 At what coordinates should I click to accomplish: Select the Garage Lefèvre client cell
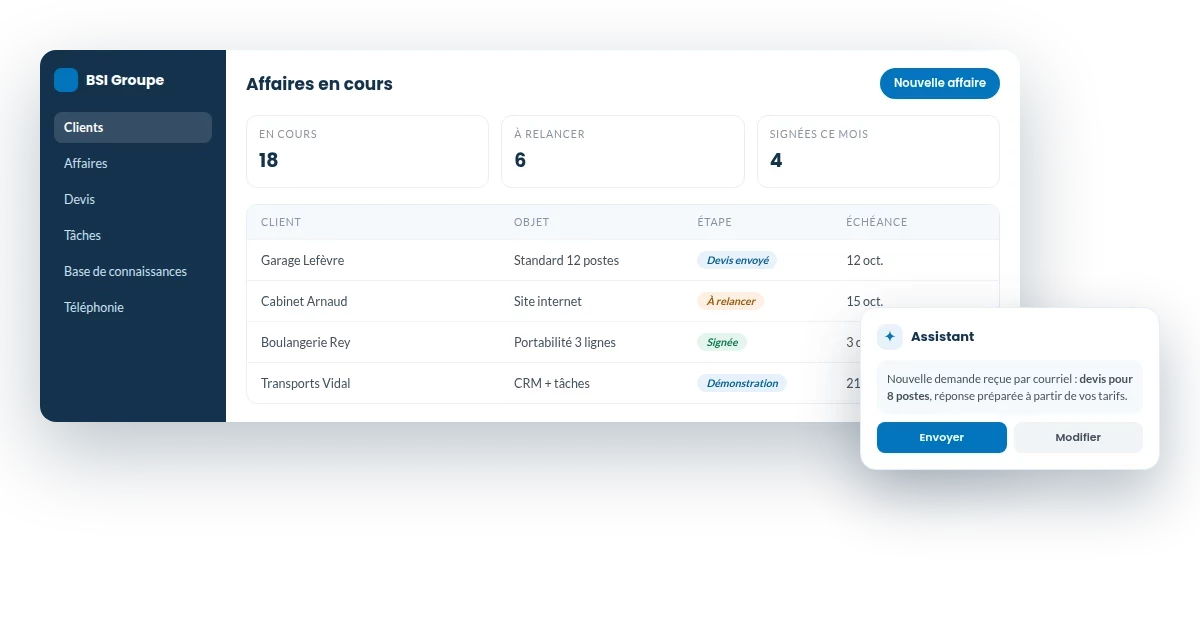[302, 260]
